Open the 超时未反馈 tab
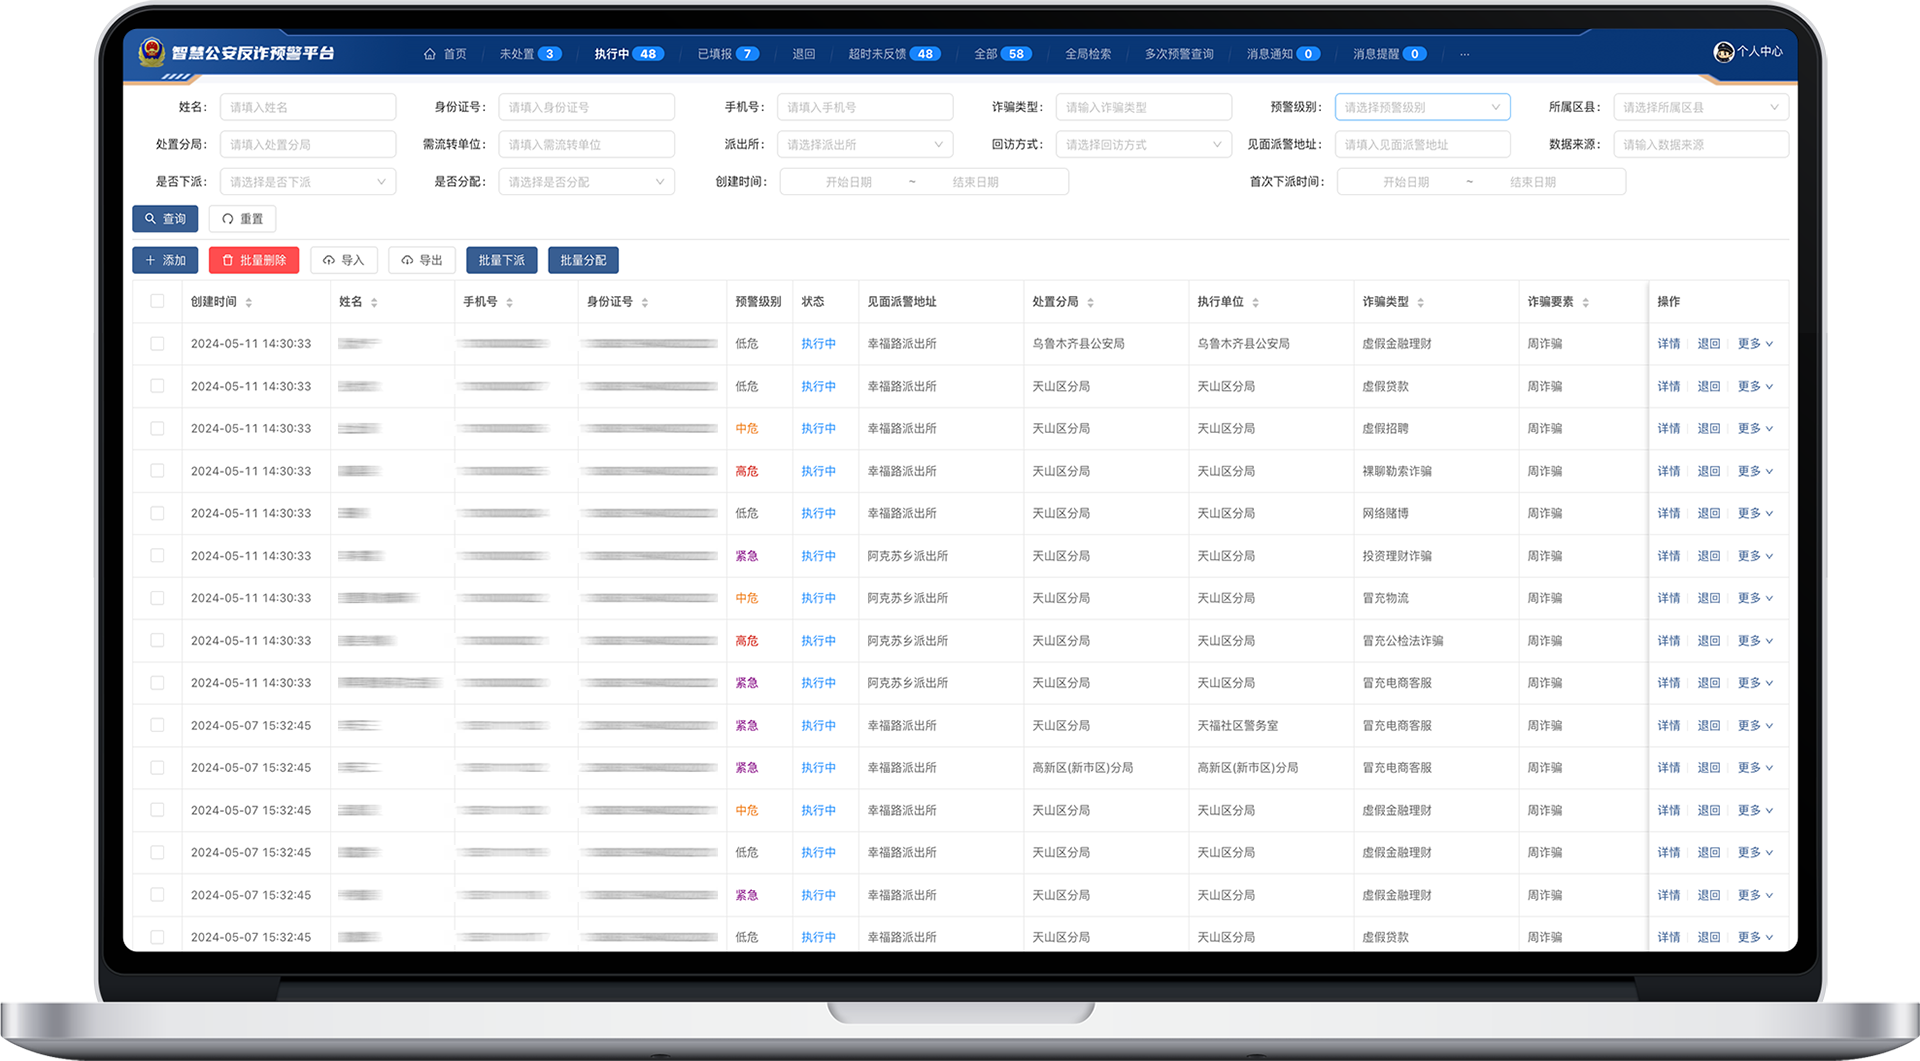This screenshot has height=1061, width=1920. [893, 54]
